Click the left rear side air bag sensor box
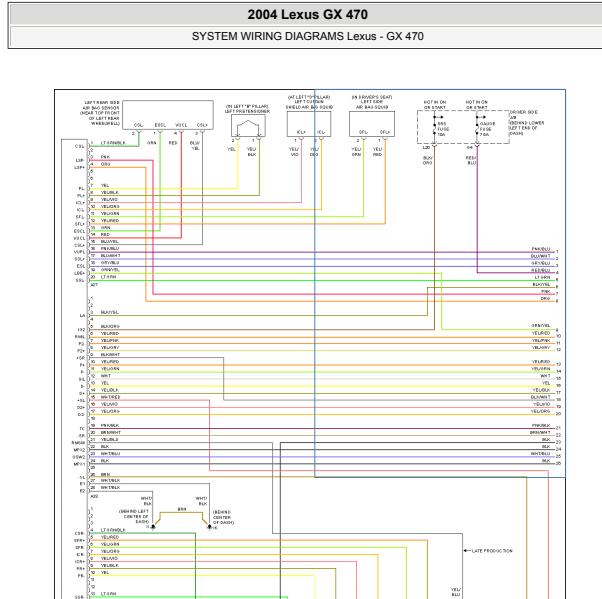This screenshot has width=602, height=599. [x=168, y=115]
